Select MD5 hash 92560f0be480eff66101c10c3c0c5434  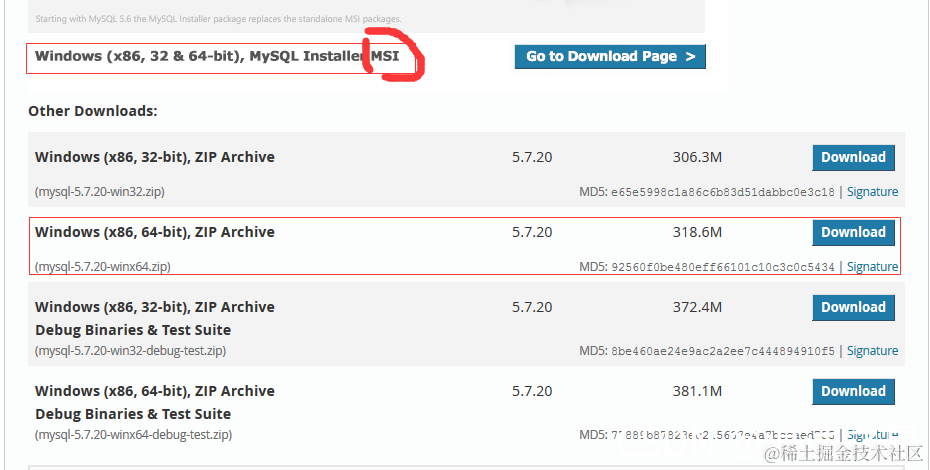click(x=722, y=267)
